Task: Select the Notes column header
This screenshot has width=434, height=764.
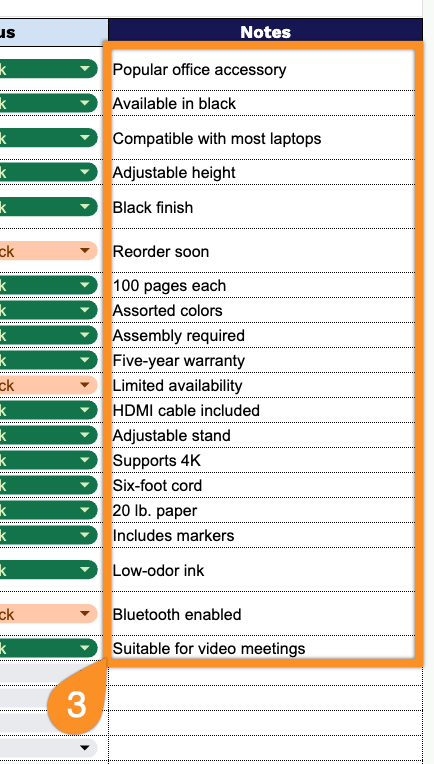Action: coord(265,32)
